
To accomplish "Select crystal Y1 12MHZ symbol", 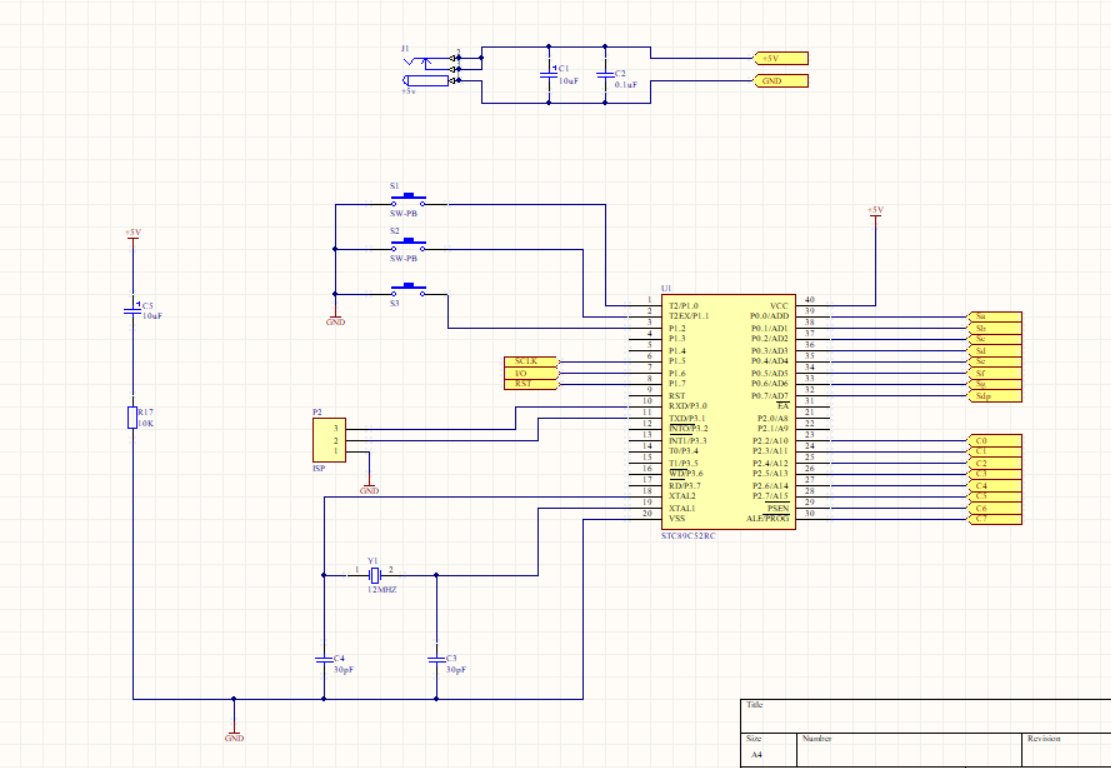I will [376, 575].
